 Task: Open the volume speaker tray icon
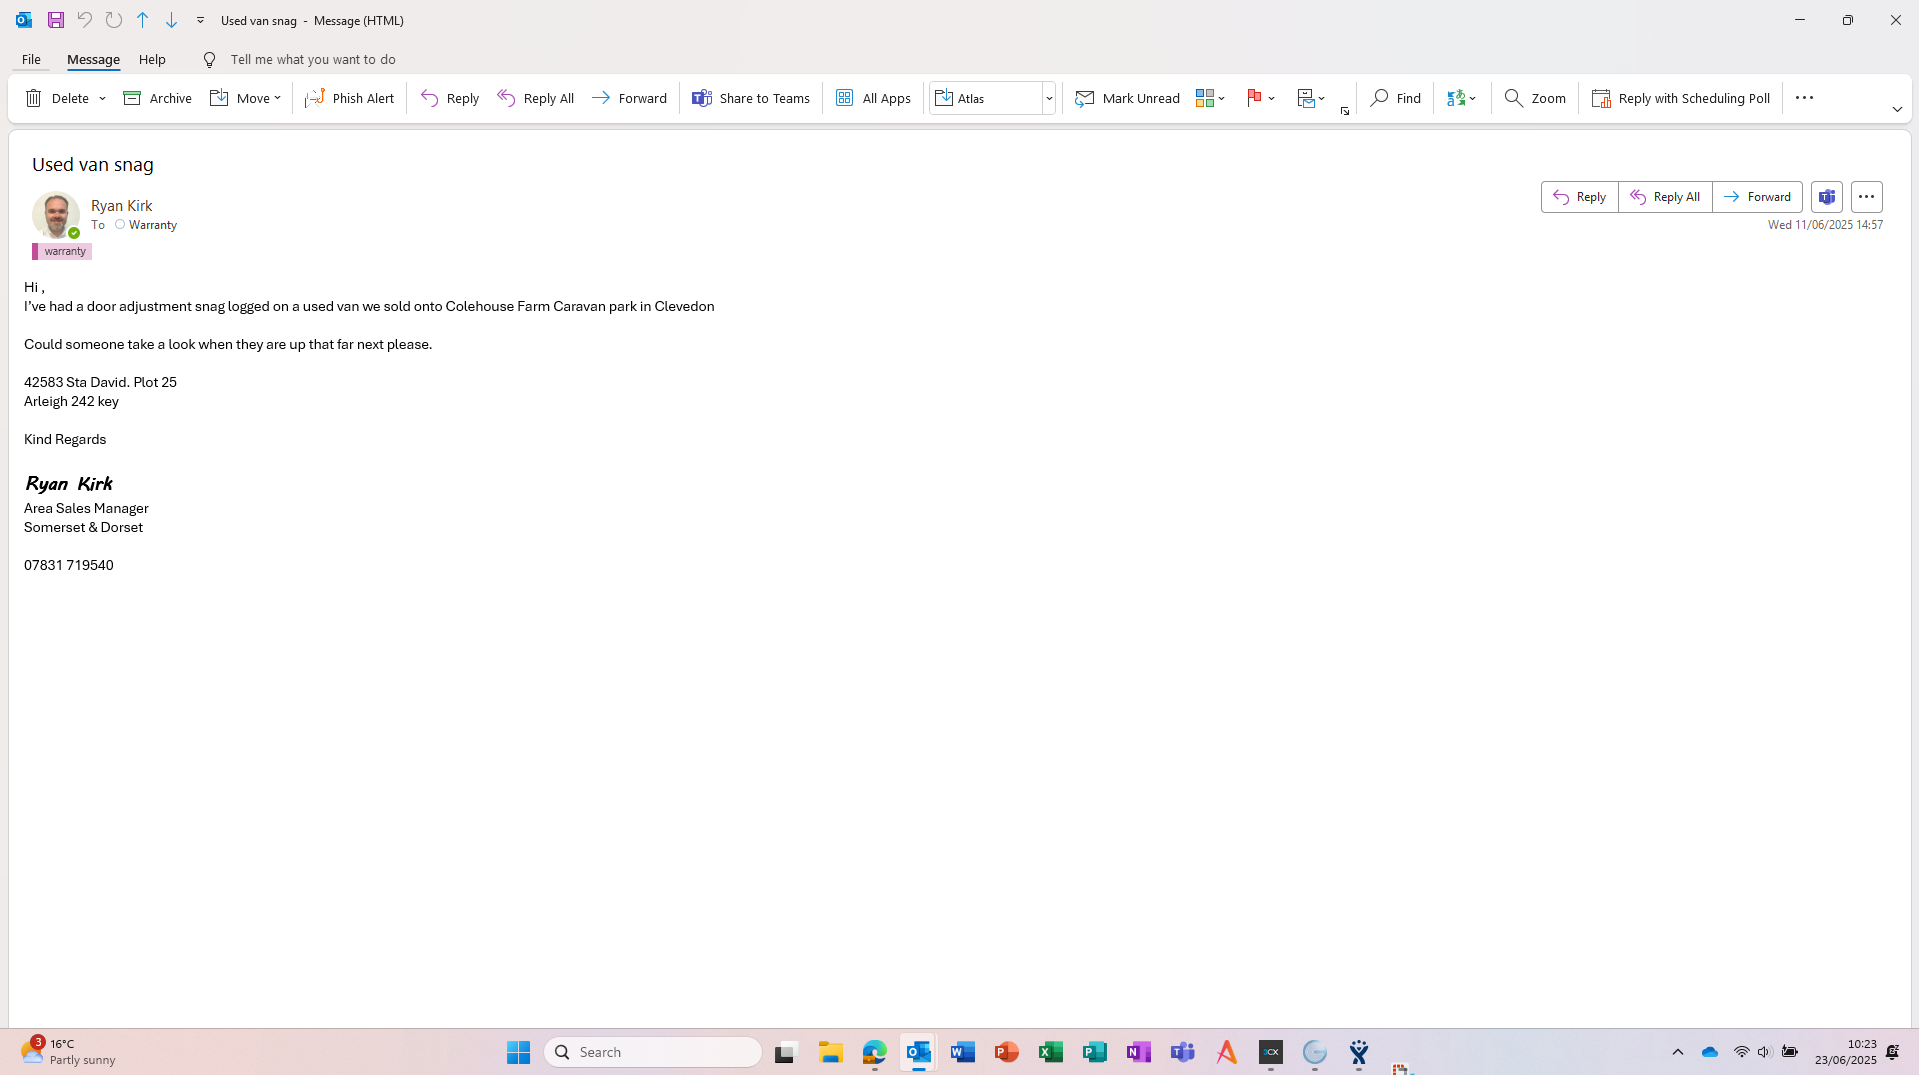click(x=1765, y=1052)
